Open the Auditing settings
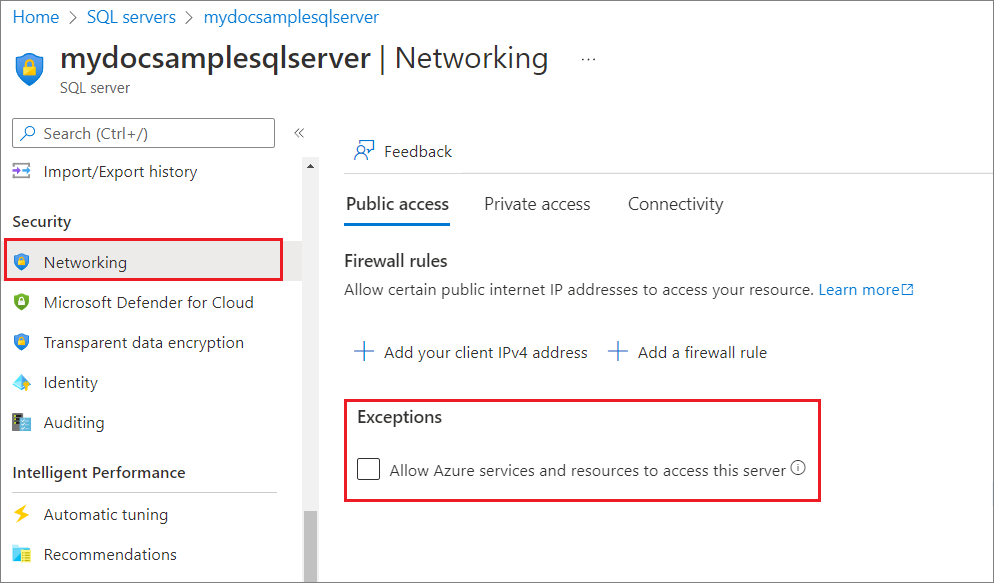This screenshot has height=584, width=996. tap(73, 422)
